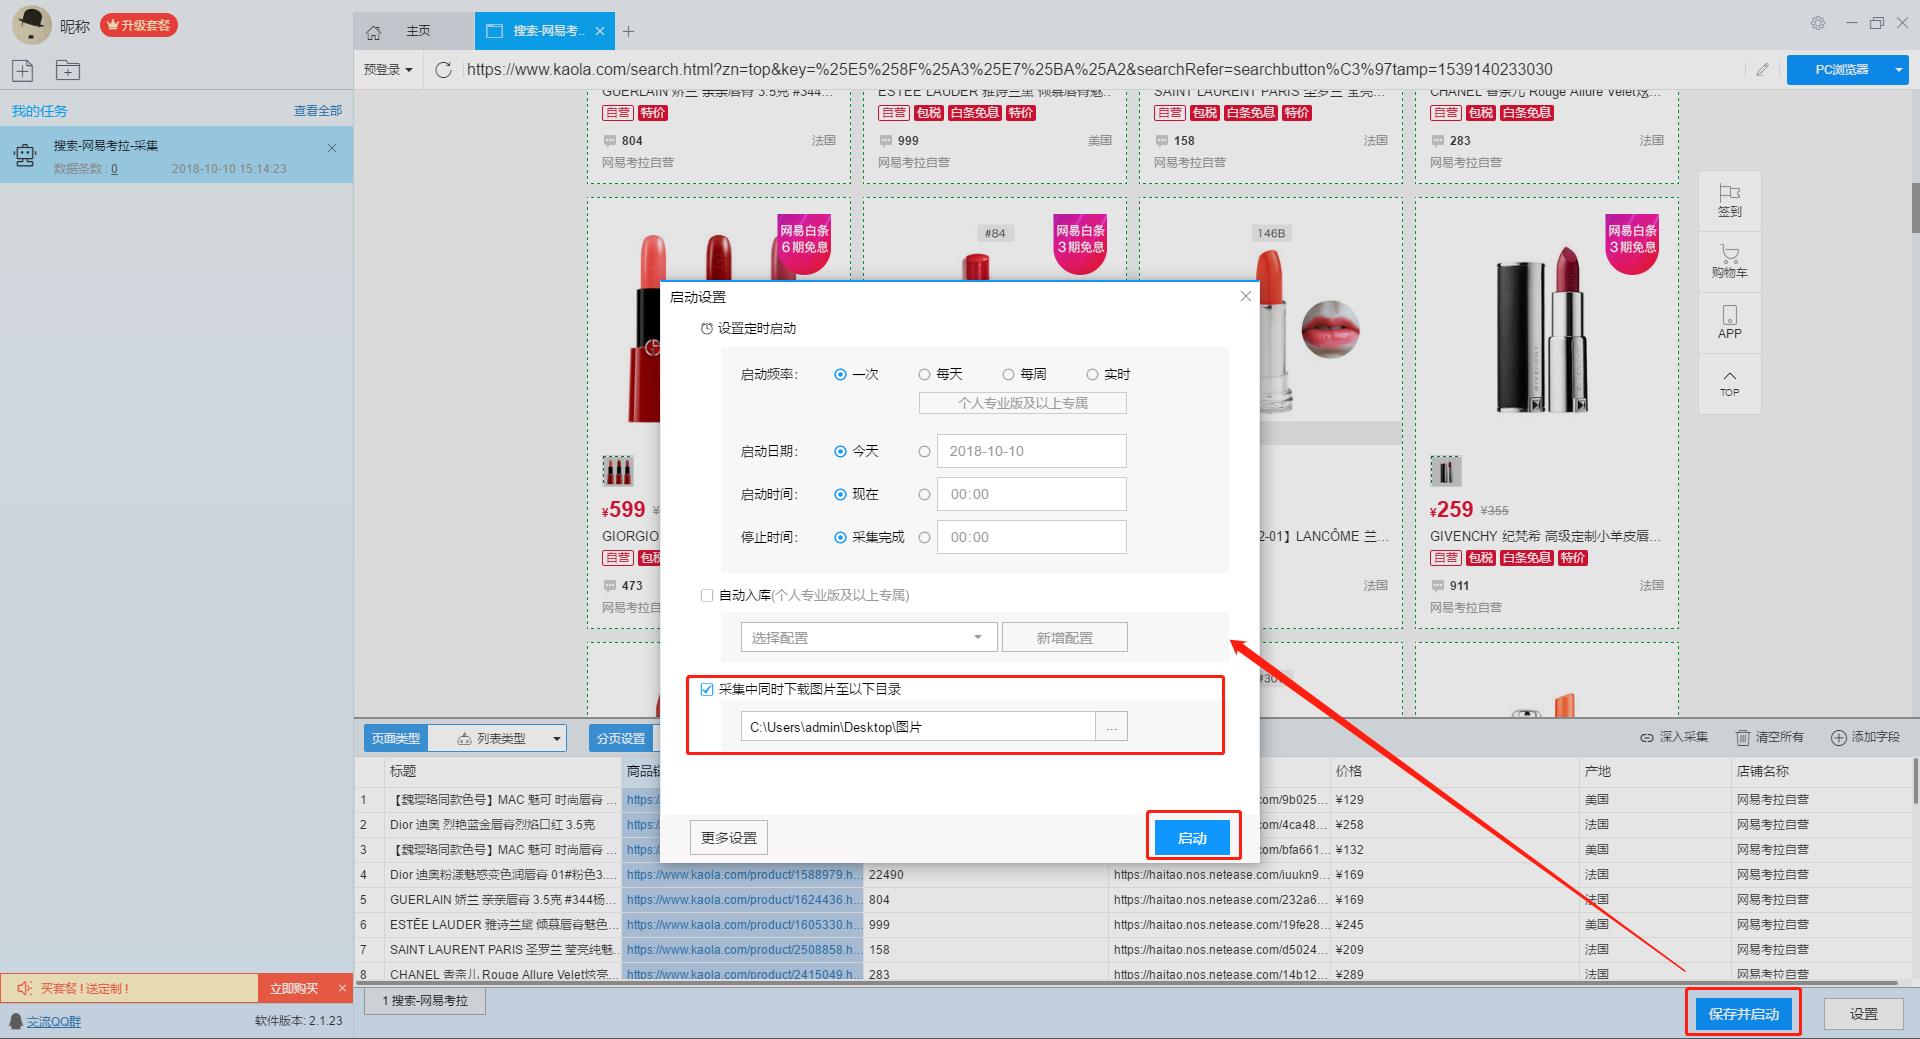1920x1039 pixels.
Task: Click the 价格 column header
Action: 1454,771
